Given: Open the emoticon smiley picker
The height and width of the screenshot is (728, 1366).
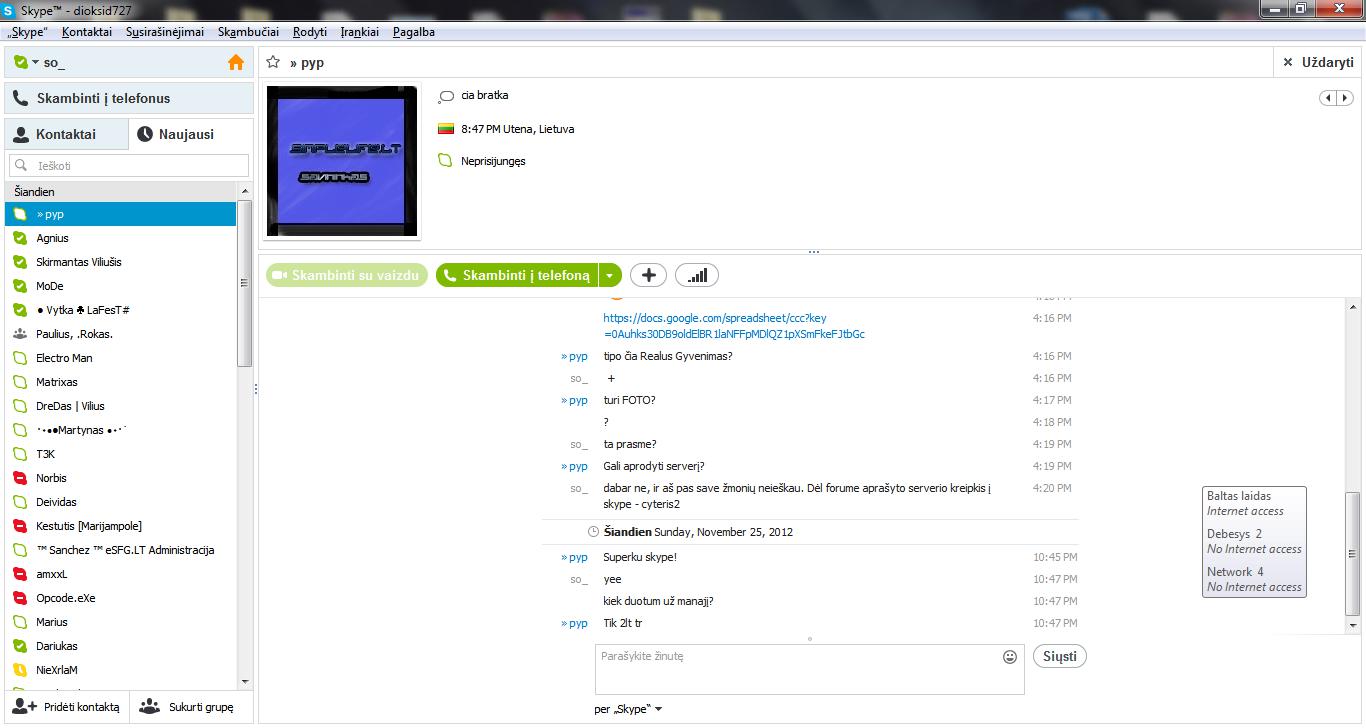Looking at the screenshot, I should (x=1010, y=657).
